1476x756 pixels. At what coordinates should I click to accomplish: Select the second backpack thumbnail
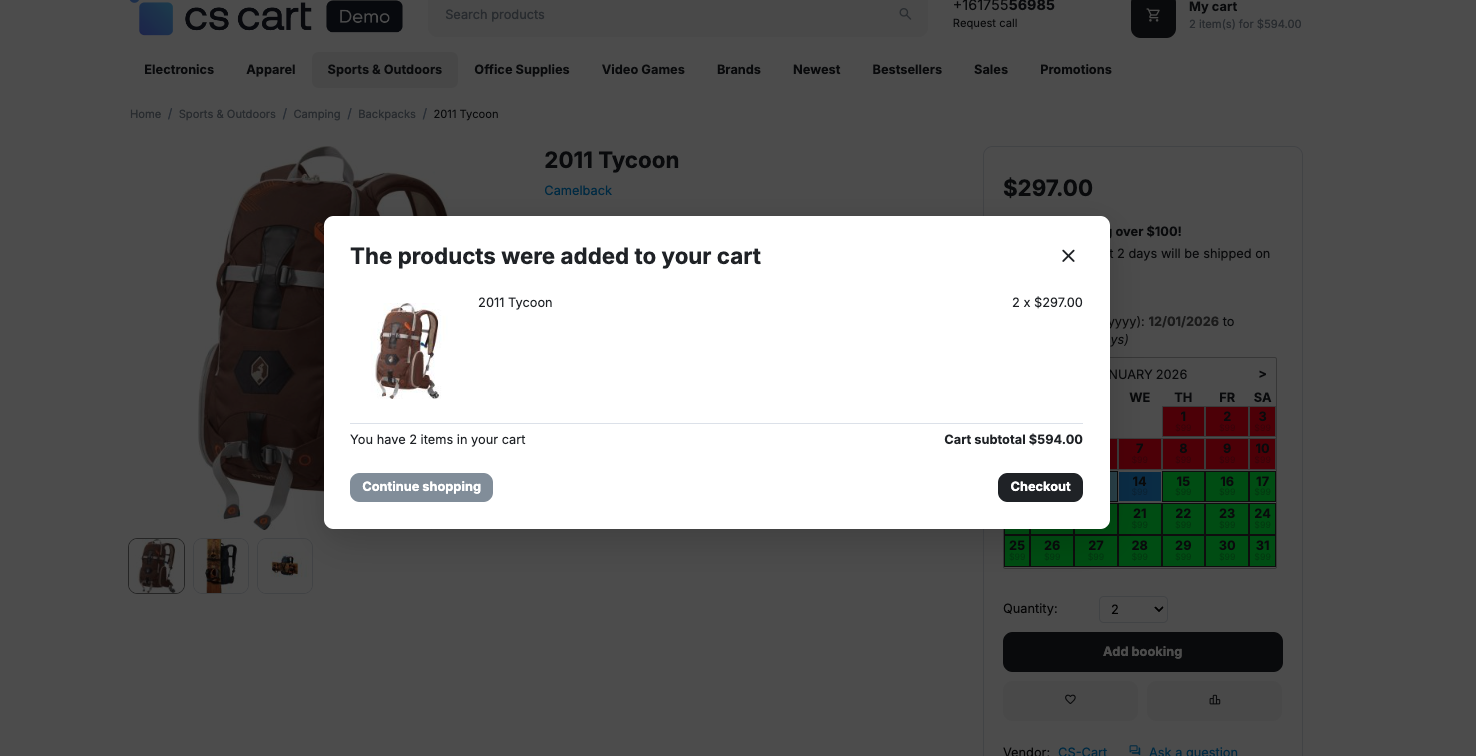[221, 566]
